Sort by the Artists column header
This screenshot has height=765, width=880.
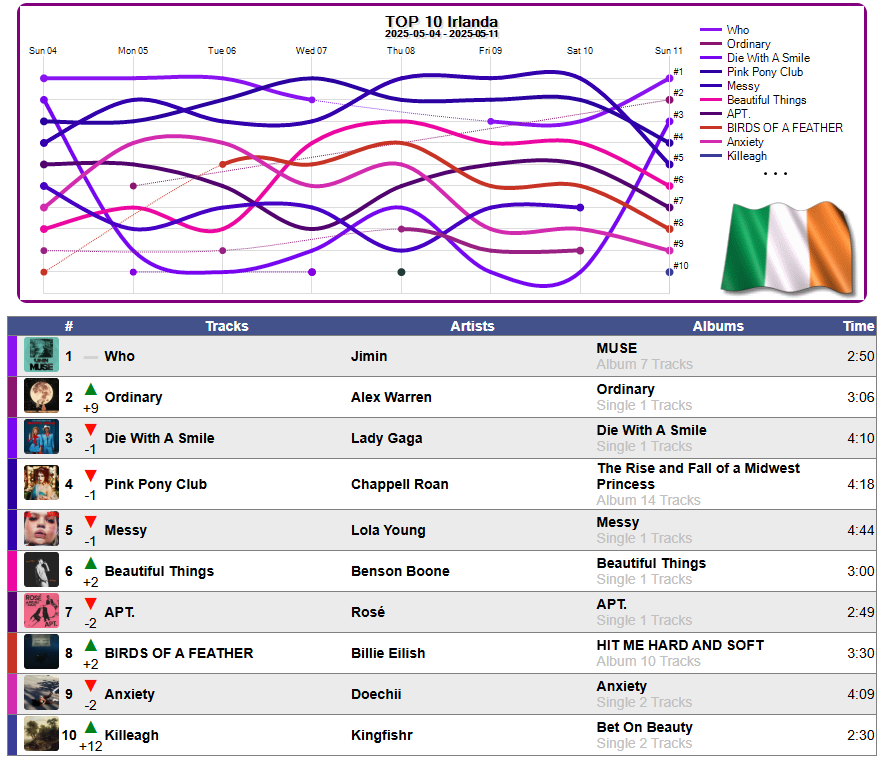pyautogui.click(x=472, y=326)
